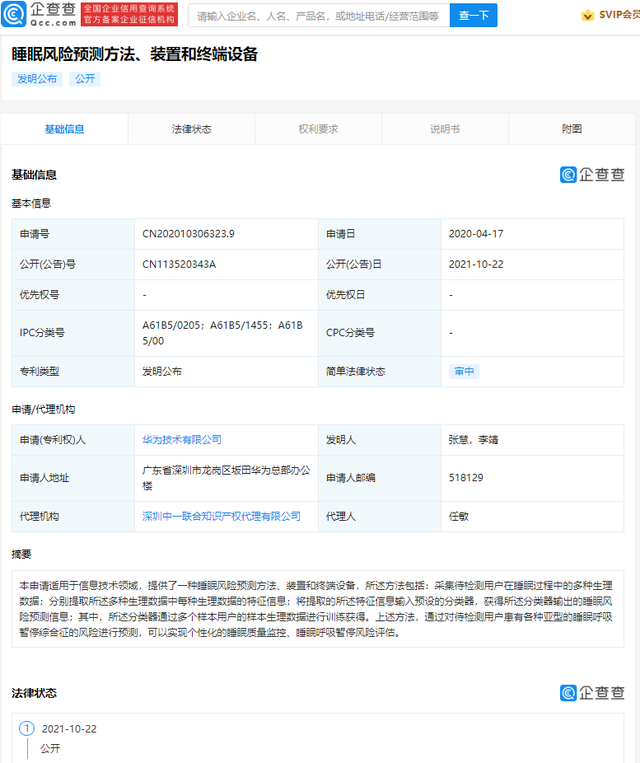Click the 企查查 watermark beside 法律状态 heading
The image size is (640, 763).
(592, 693)
